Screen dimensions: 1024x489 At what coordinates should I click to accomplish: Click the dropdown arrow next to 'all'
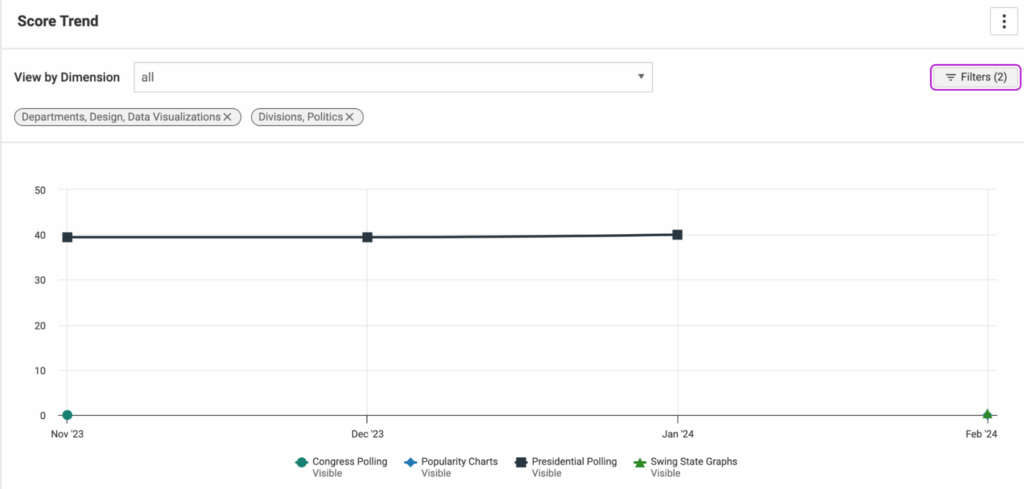(x=641, y=77)
